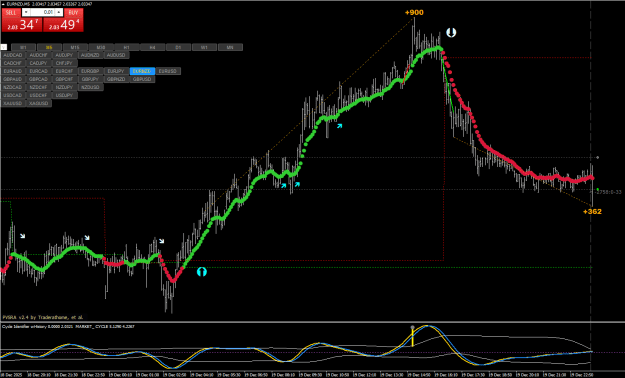Click the orange +900 pips label
The height and width of the screenshot is (378, 625).
coord(414,12)
